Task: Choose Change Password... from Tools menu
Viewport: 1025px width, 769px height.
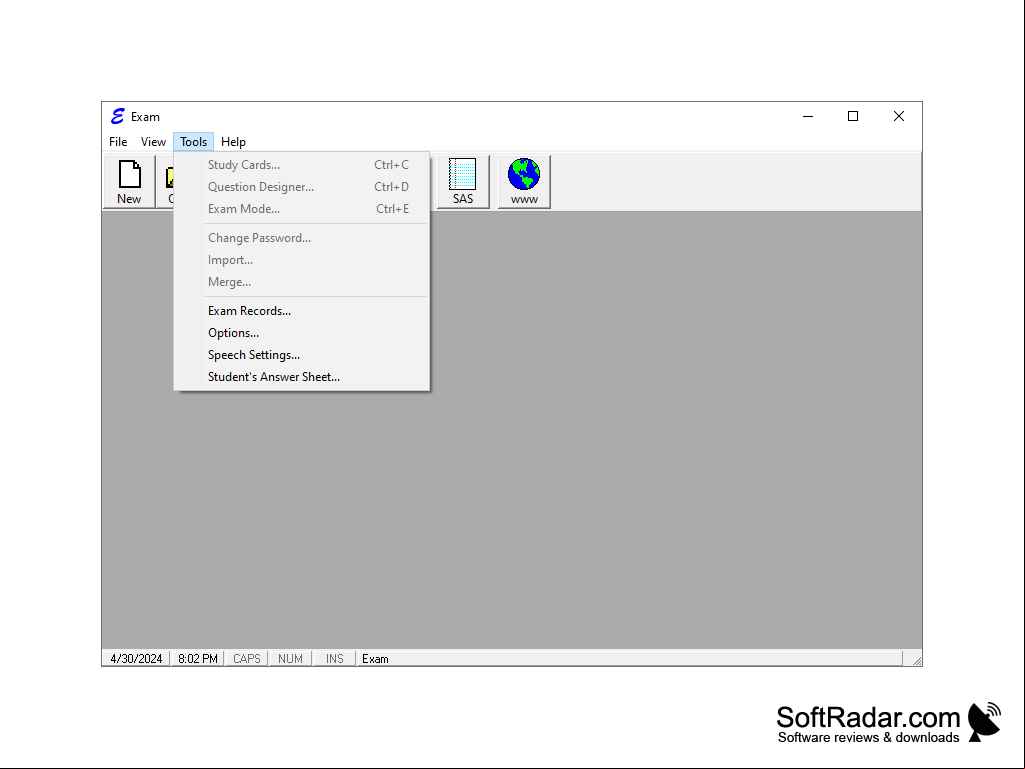Action: click(x=302, y=238)
